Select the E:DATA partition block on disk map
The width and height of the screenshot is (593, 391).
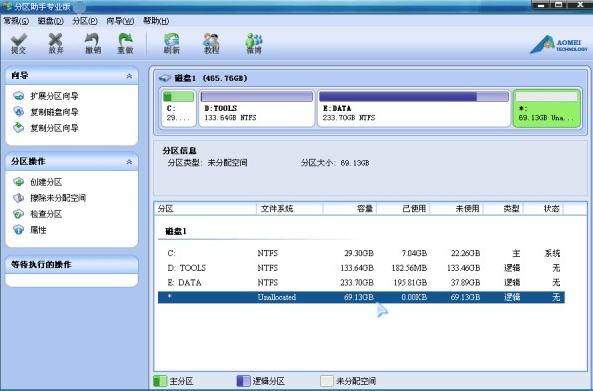pyautogui.click(x=414, y=108)
